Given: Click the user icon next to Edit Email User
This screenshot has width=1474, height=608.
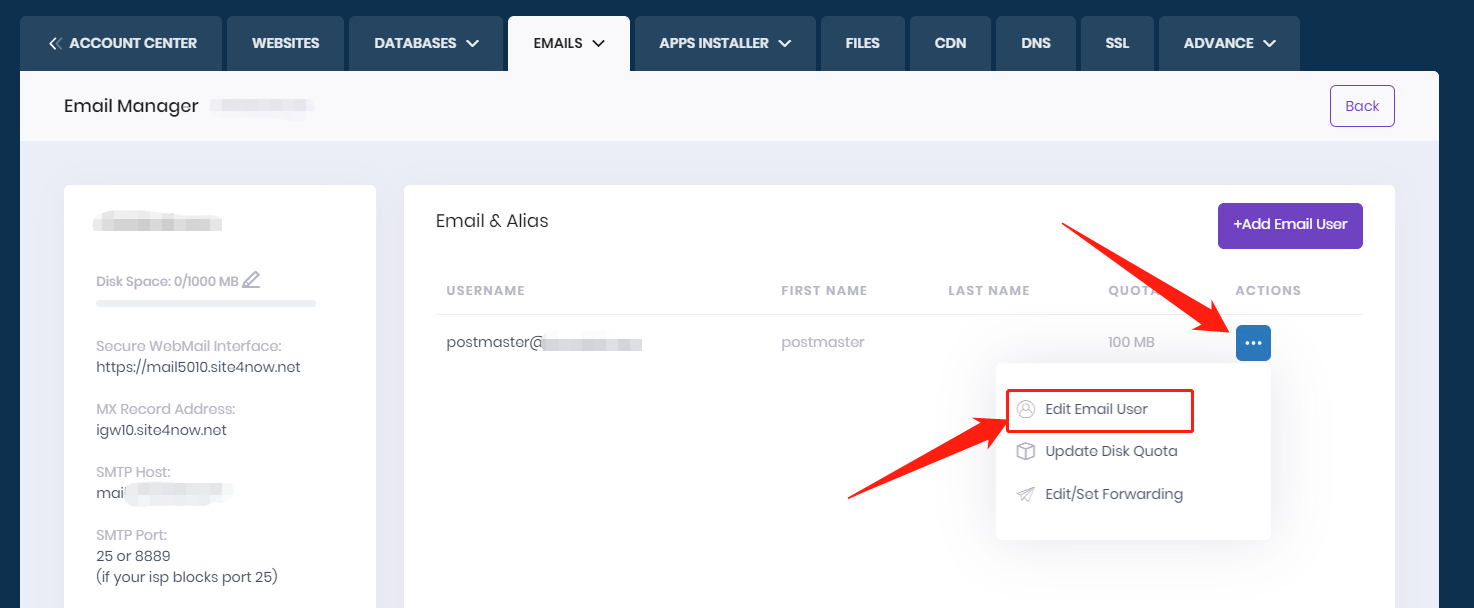Looking at the screenshot, I should (x=1025, y=409).
